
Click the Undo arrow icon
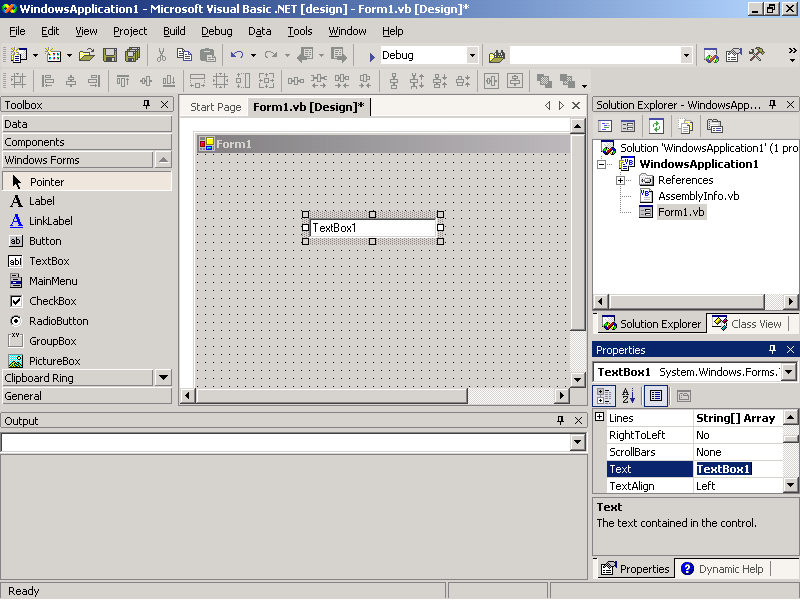click(237, 55)
